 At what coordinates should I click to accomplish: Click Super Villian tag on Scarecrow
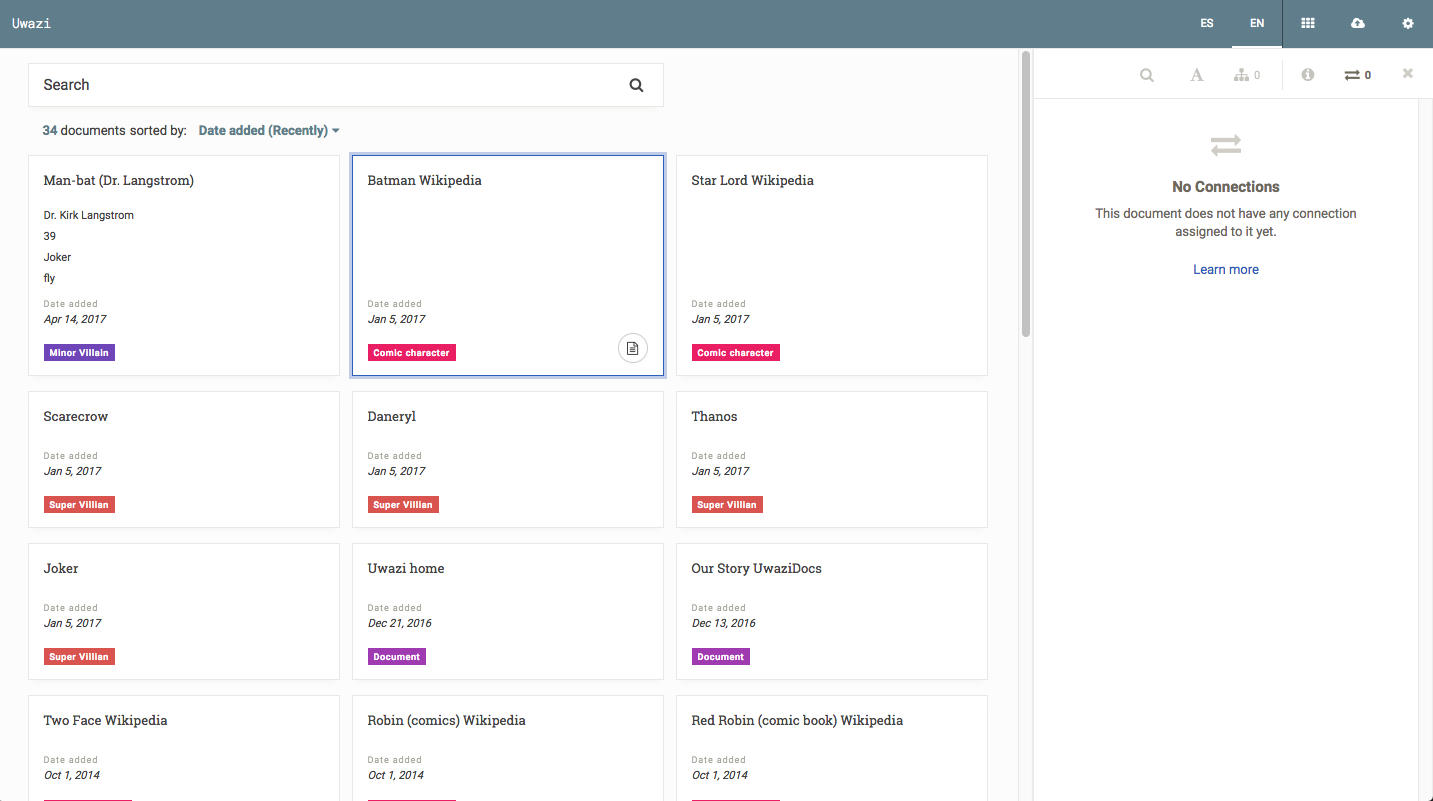(x=79, y=505)
